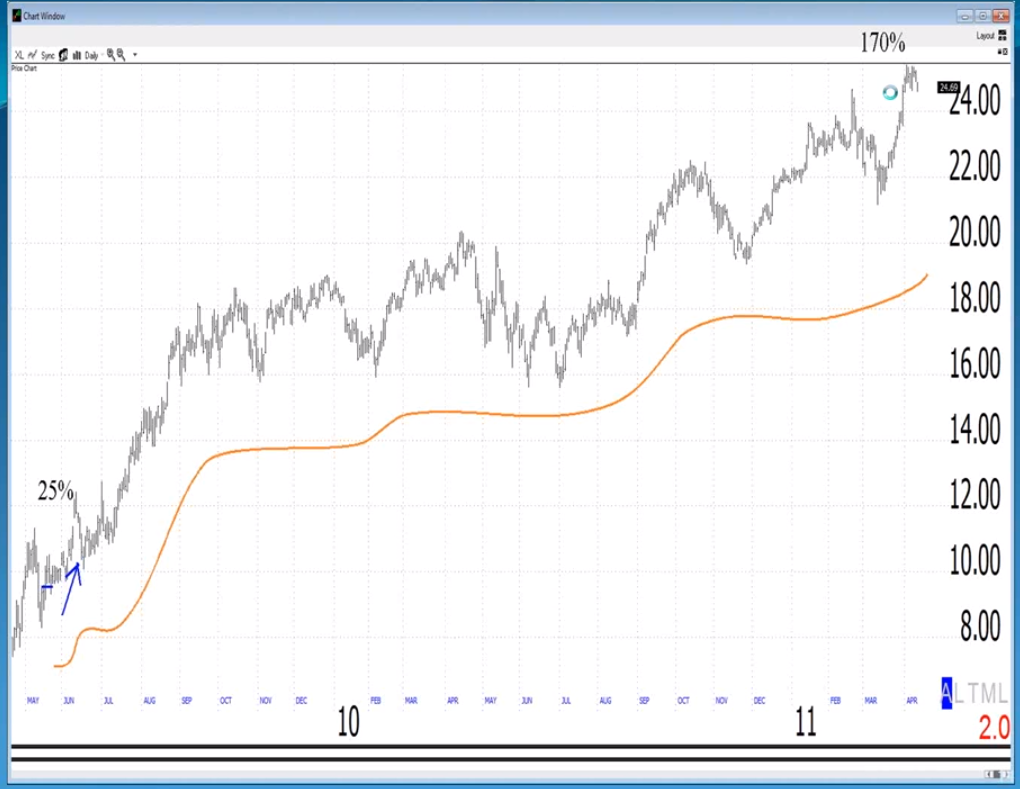1020x789 pixels.
Task: Click the 14.00 price axis label
Action: [974, 429]
